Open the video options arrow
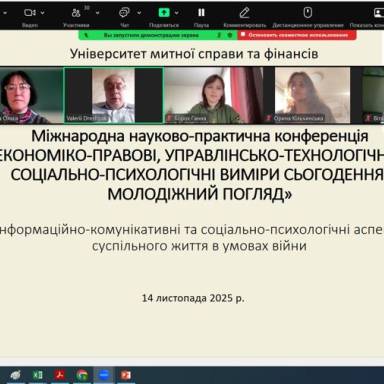The width and height of the screenshot is (384, 384). pos(43,13)
